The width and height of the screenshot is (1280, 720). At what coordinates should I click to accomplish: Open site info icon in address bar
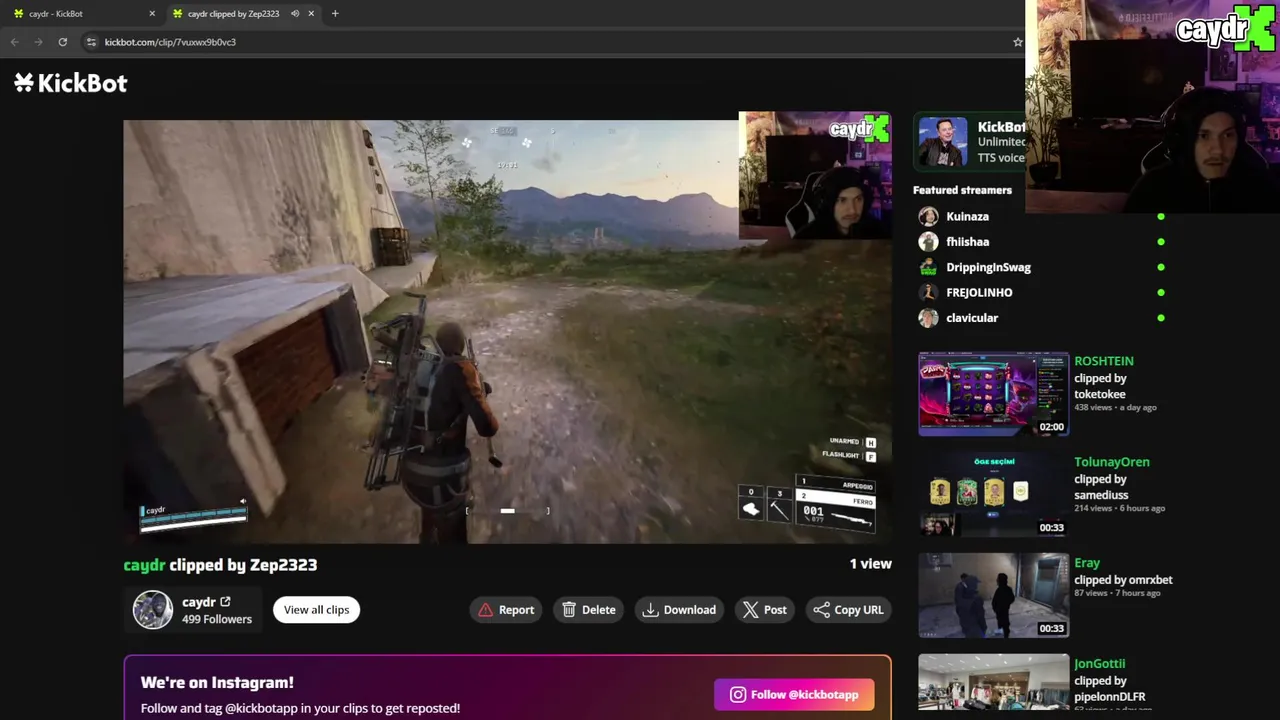click(91, 42)
